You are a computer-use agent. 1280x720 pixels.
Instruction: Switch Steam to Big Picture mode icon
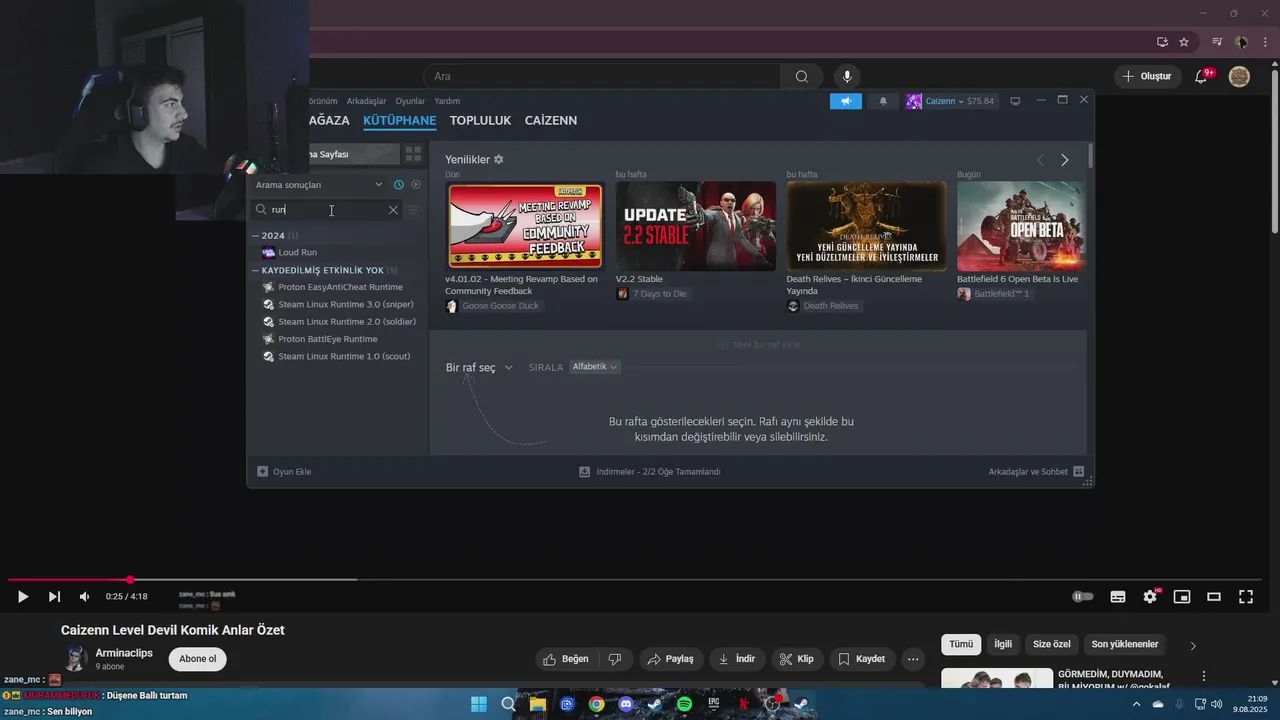1015,101
